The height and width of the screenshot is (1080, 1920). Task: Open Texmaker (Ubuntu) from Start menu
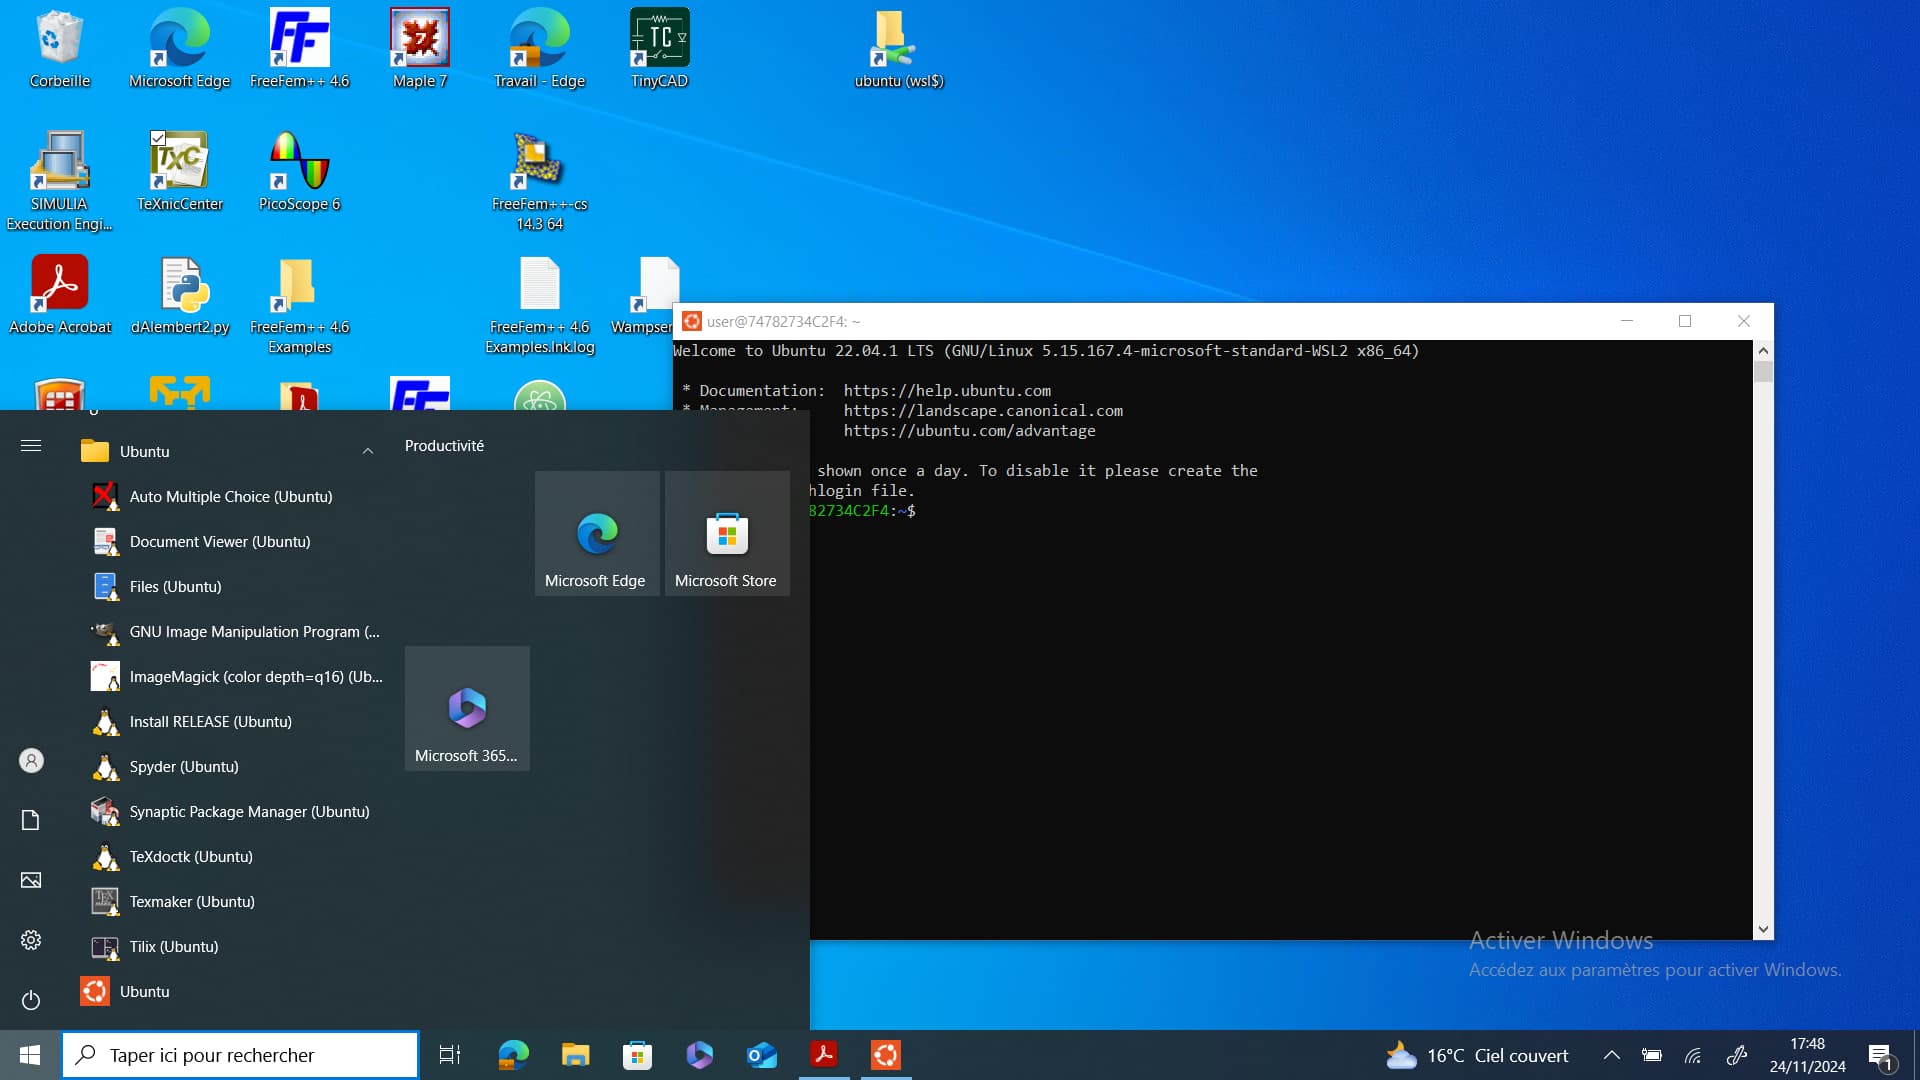(230, 902)
